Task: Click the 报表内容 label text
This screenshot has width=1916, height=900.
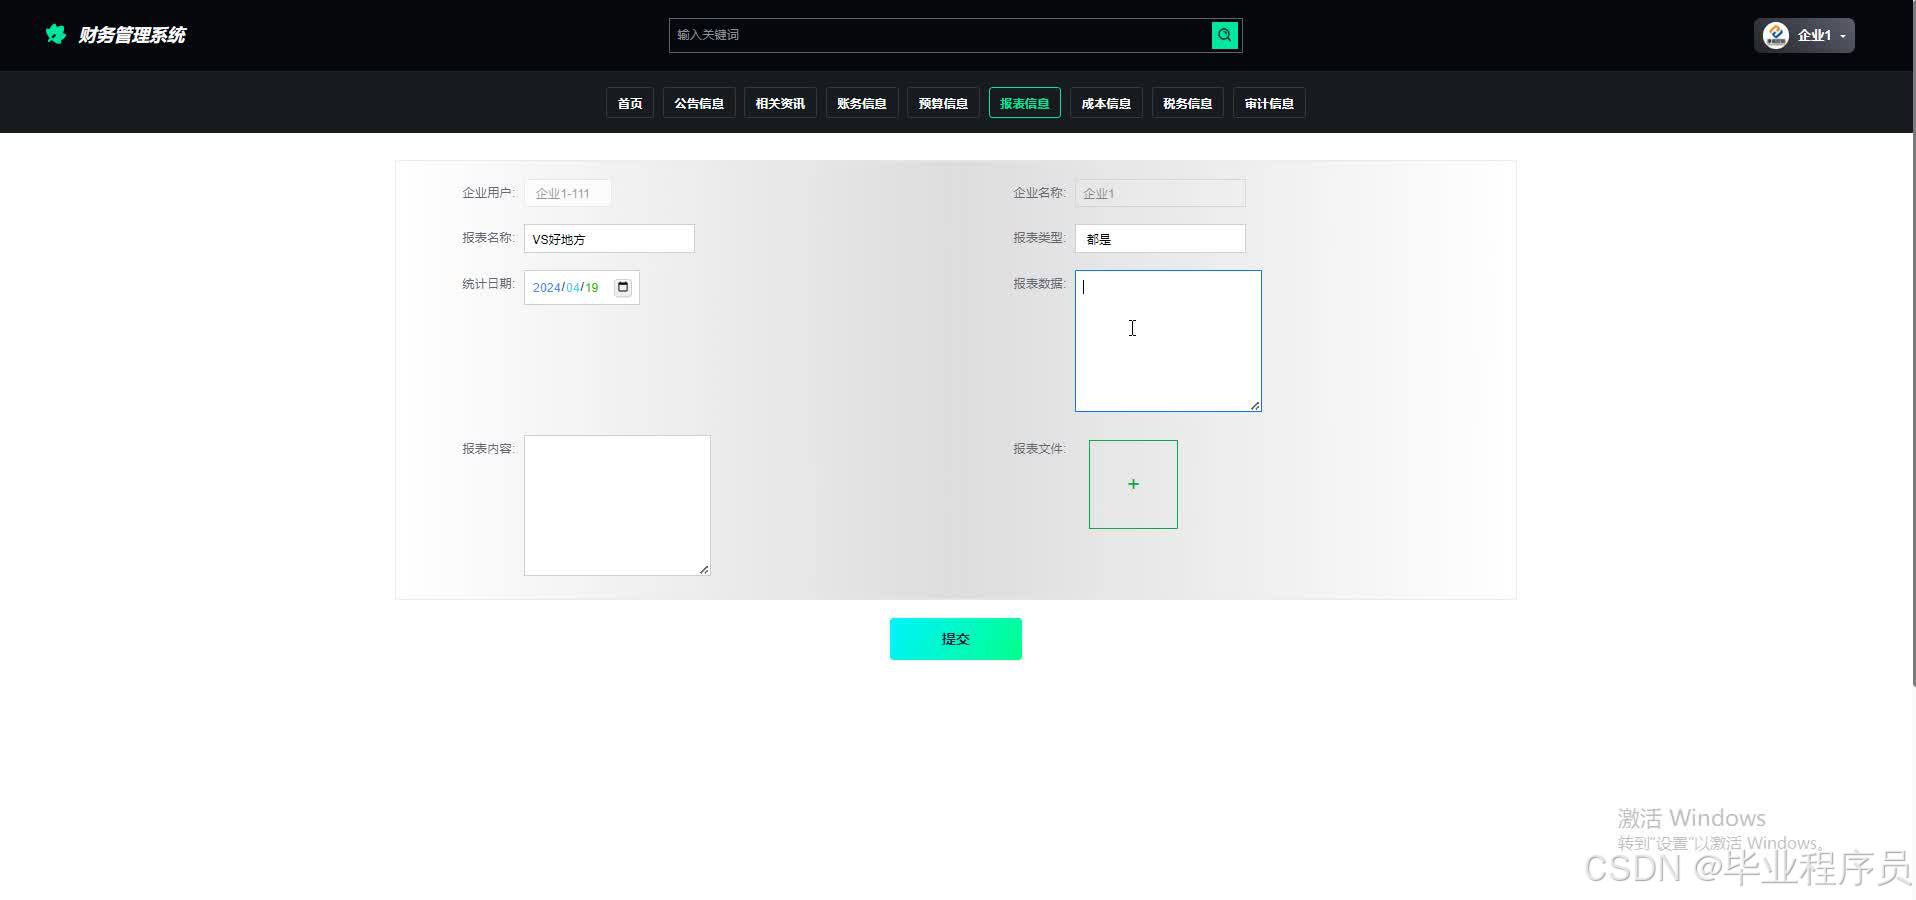Action: tap(488, 448)
